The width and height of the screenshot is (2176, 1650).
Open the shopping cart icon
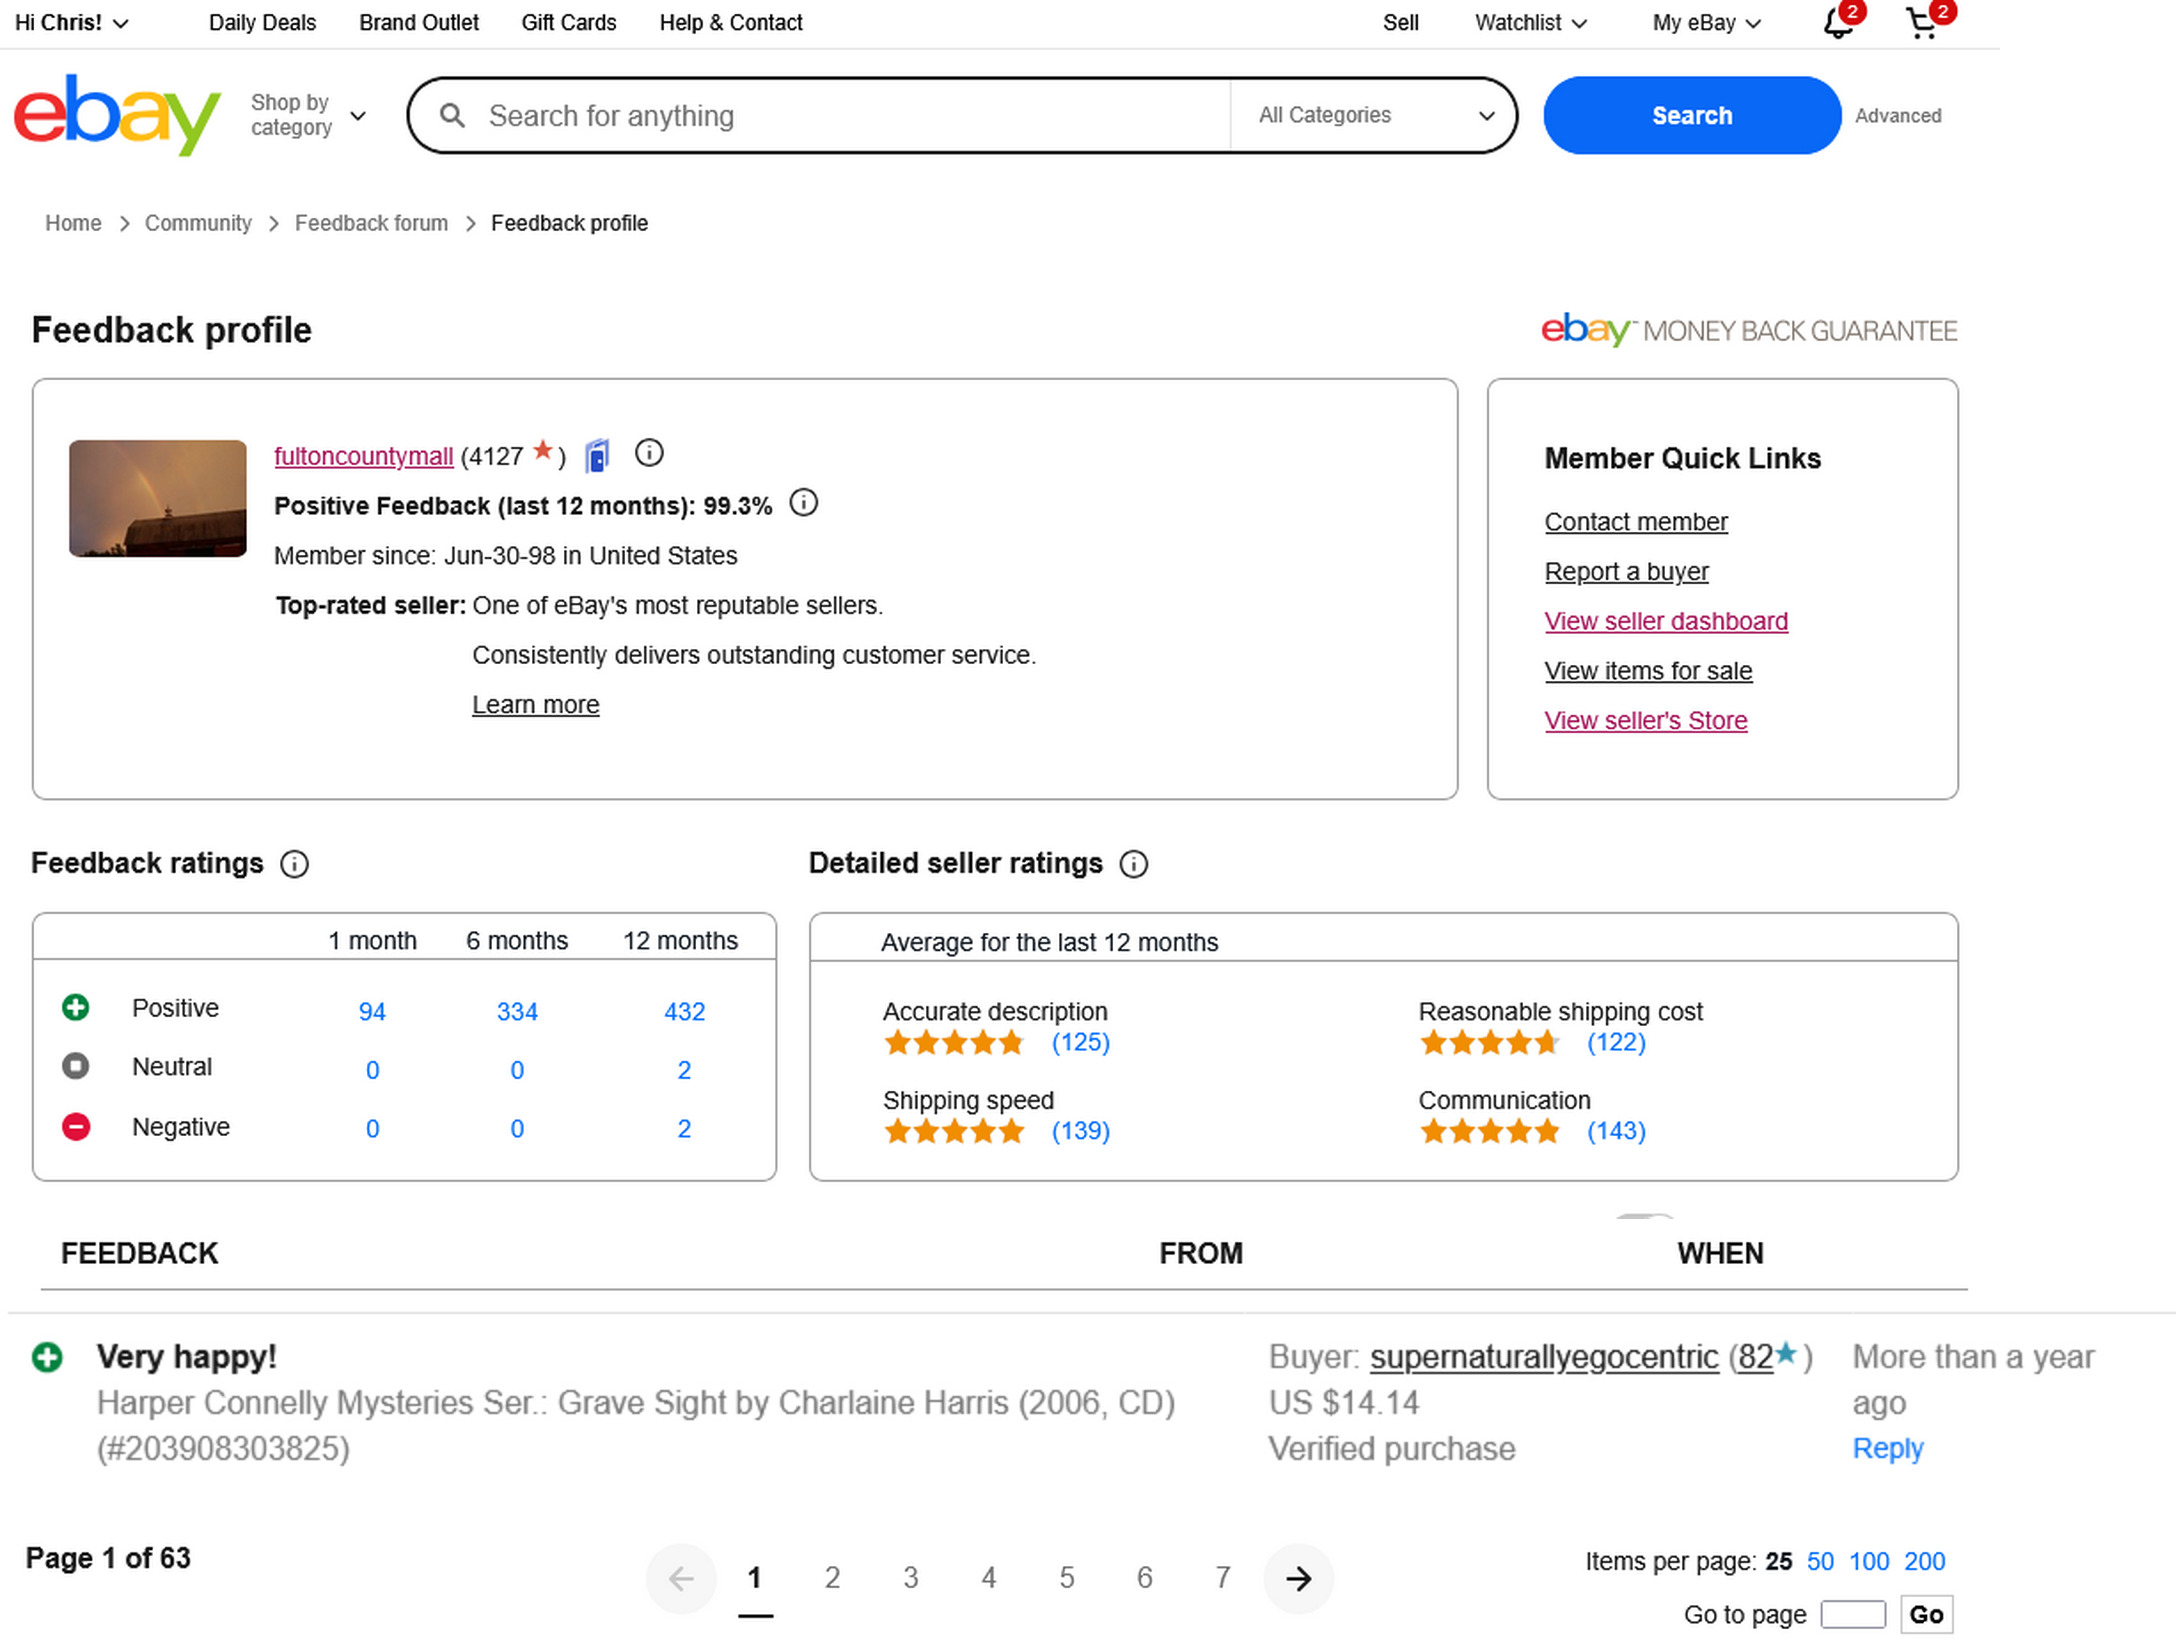pyautogui.click(x=1921, y=23)
